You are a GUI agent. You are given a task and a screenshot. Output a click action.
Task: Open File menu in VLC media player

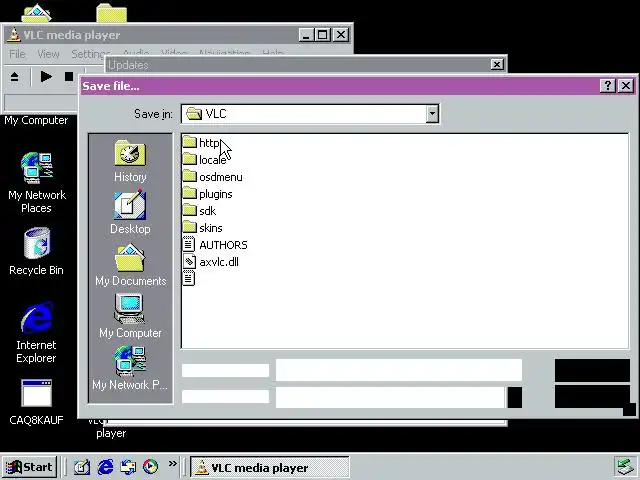pos(17,54)
